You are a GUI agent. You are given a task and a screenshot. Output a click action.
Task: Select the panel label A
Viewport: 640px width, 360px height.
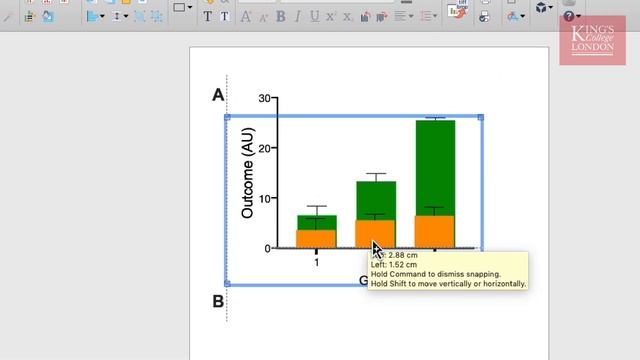218,95
